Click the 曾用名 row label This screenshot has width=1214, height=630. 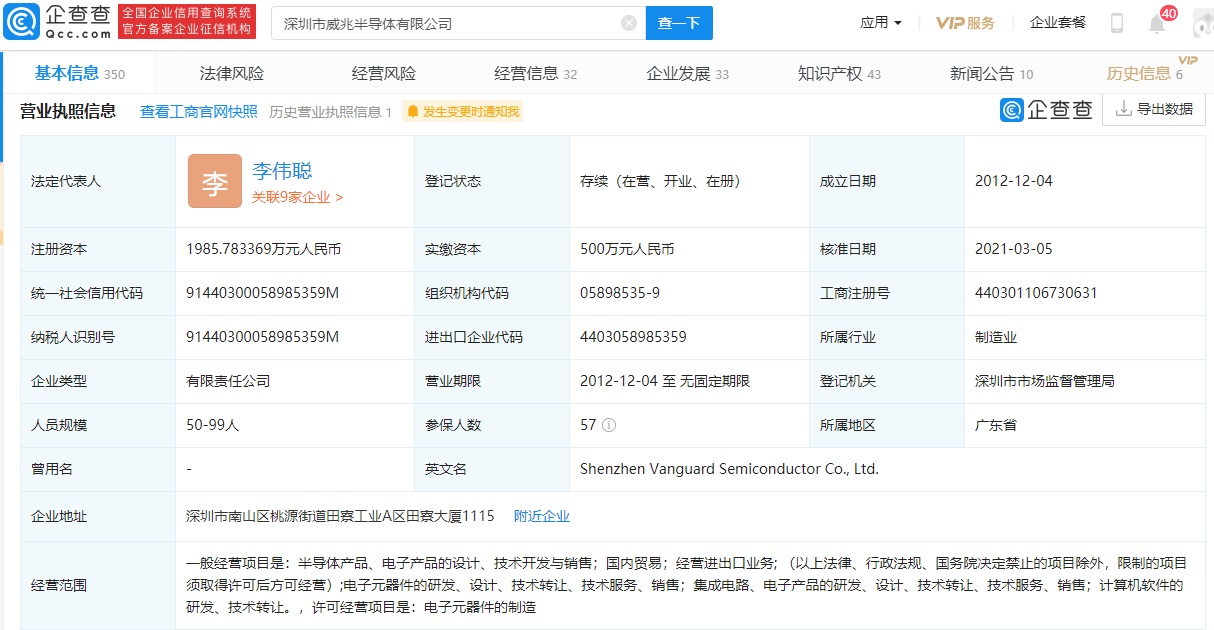coord(52,469)
